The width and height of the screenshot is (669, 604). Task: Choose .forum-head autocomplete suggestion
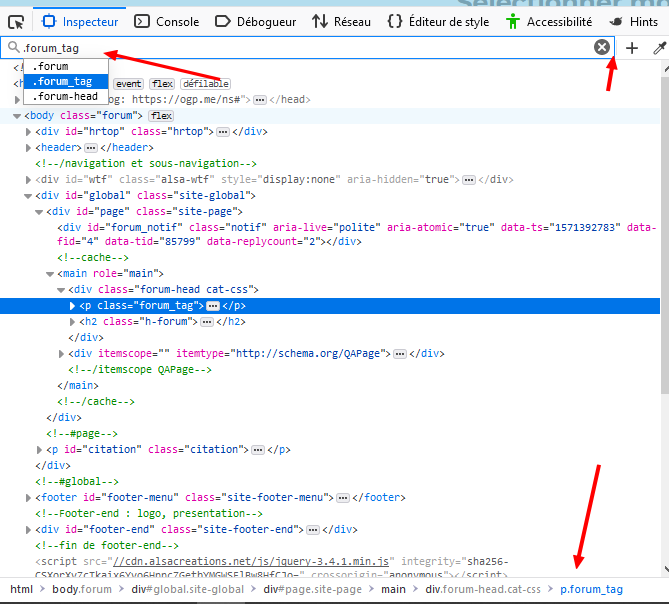click(x=66, y=96)
